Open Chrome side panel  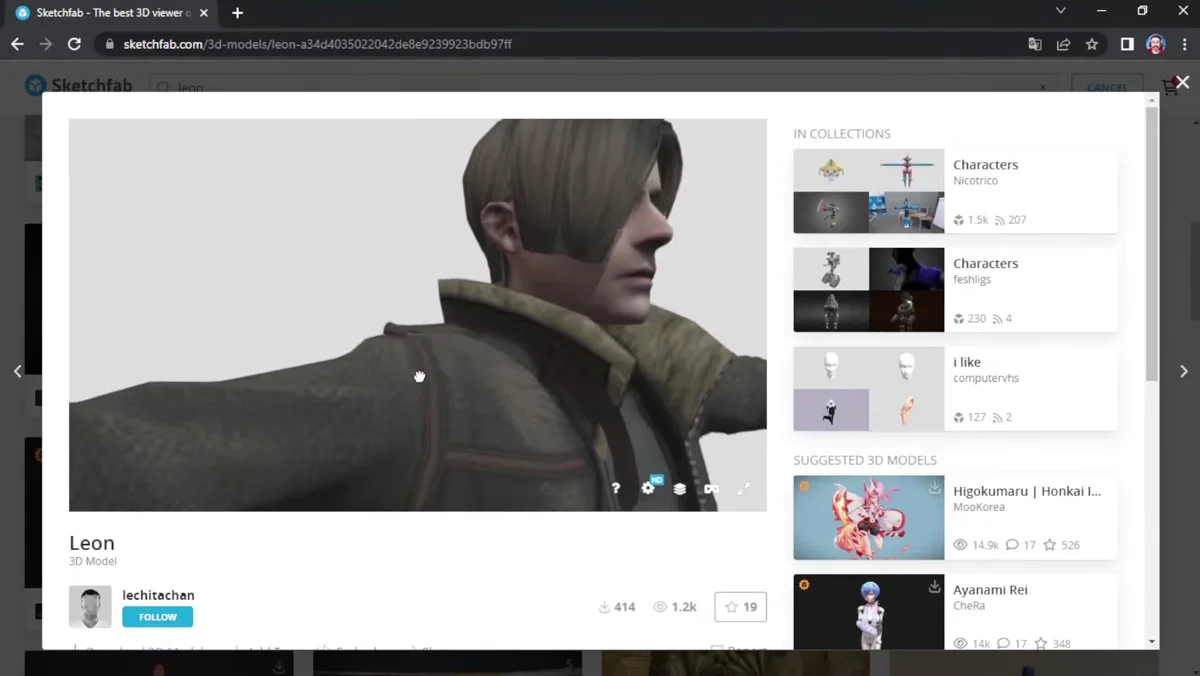tap(1127, 44)
